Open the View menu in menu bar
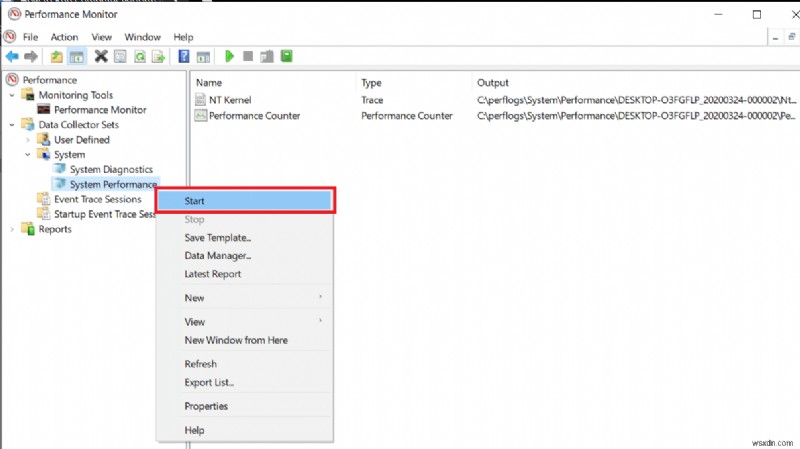The image size is (800, 449). click(x=102, y=37)
